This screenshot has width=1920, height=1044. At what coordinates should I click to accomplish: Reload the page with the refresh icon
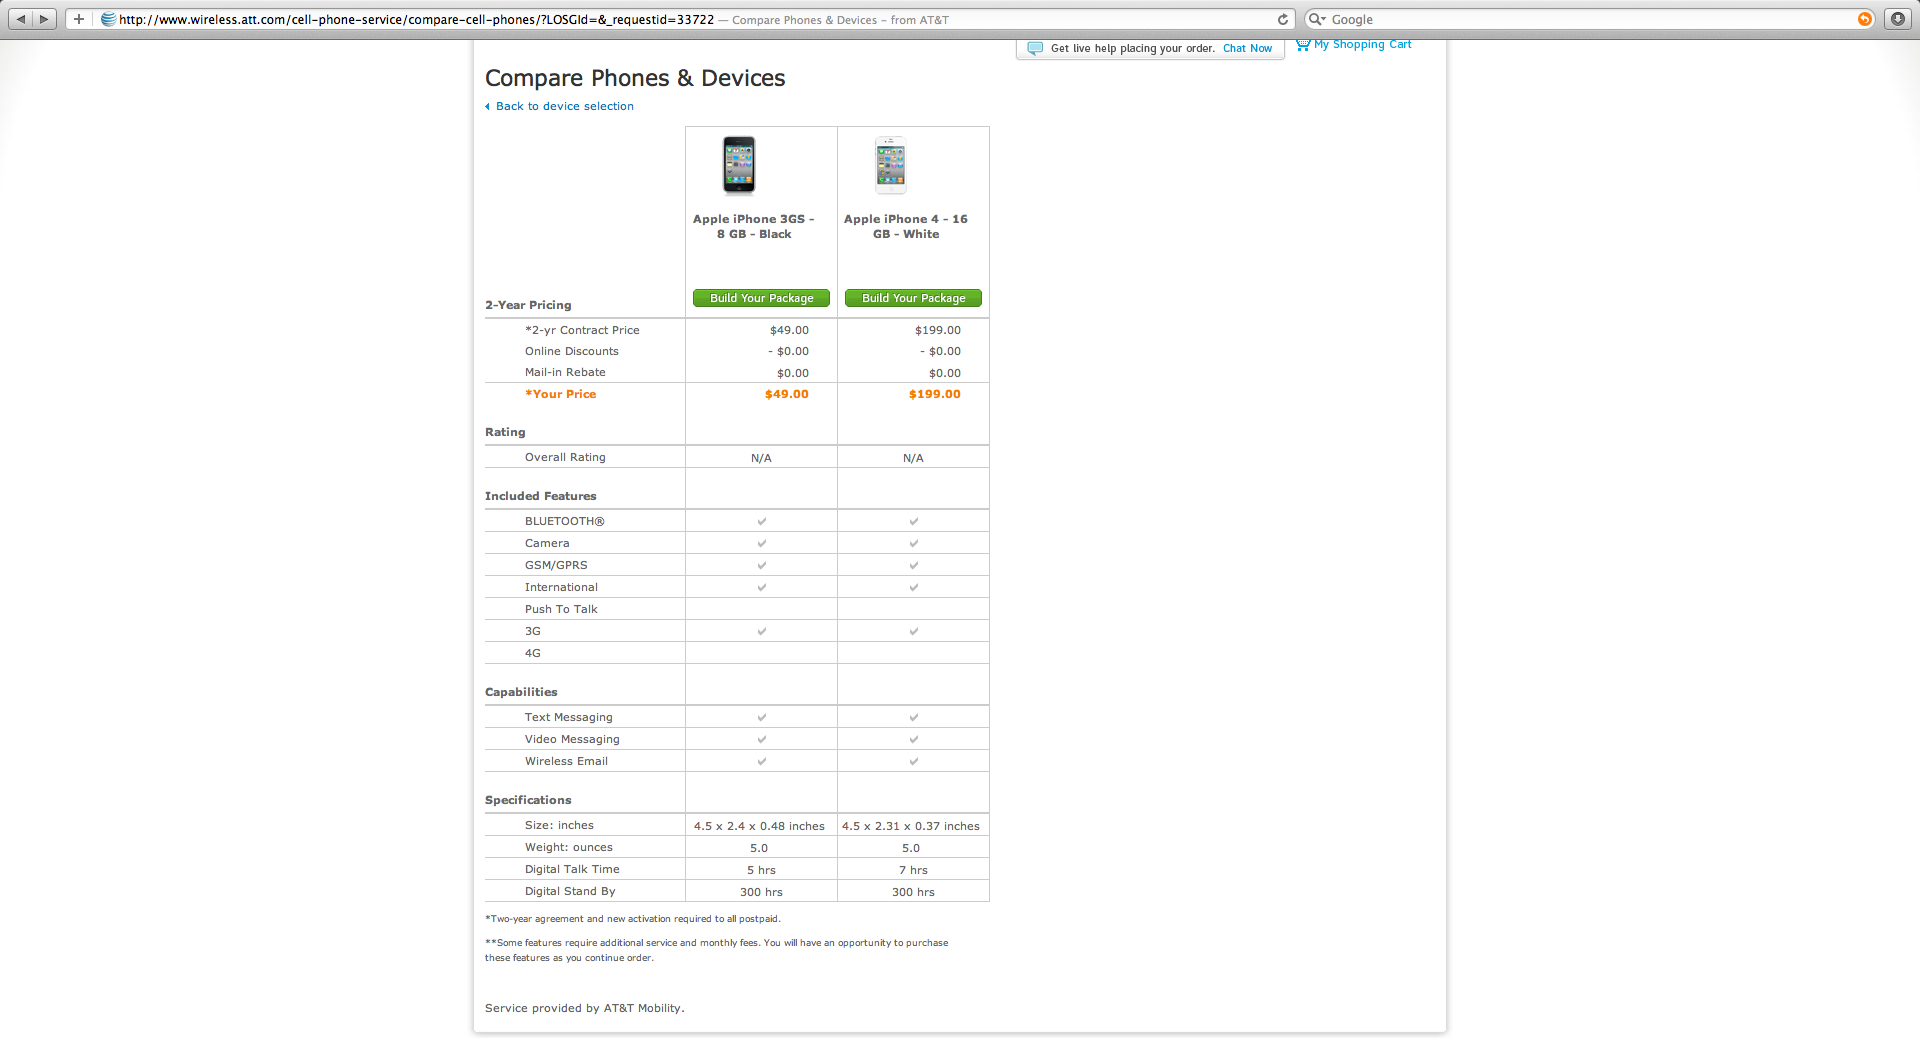point(1283,19)
